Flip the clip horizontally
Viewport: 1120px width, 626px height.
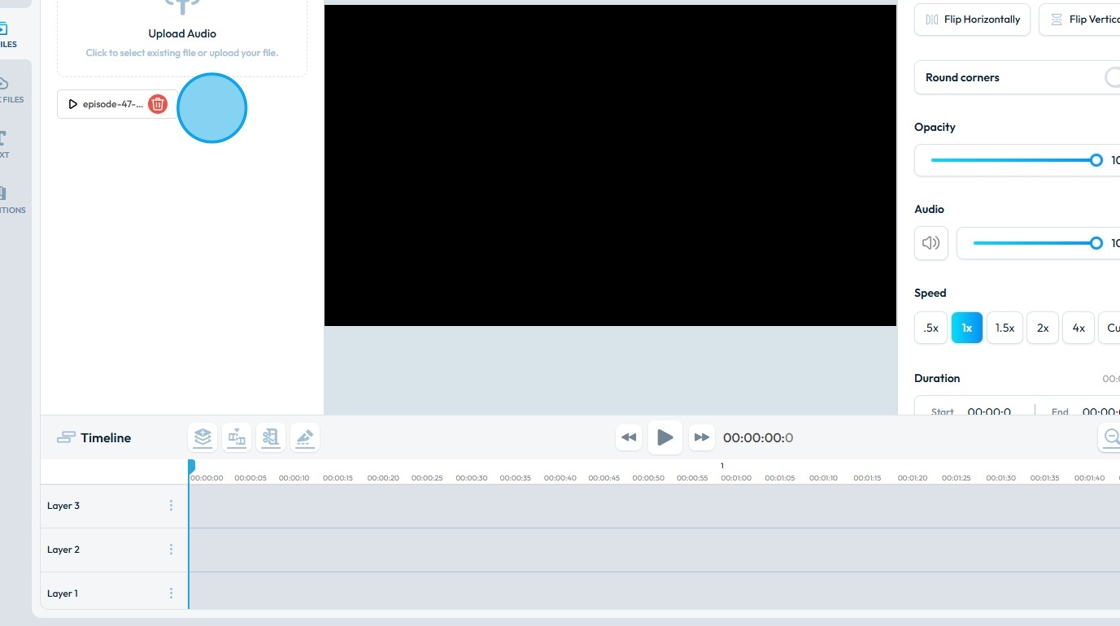pos(972,19)
